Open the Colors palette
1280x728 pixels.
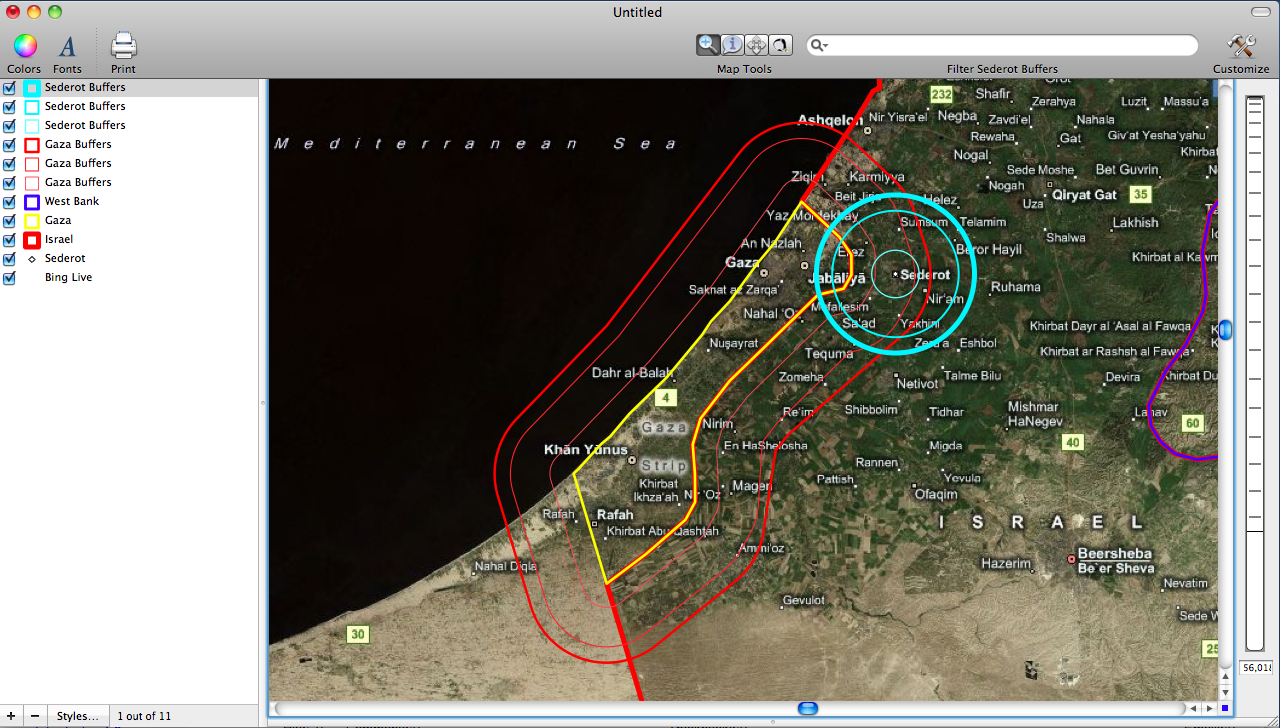24,46
